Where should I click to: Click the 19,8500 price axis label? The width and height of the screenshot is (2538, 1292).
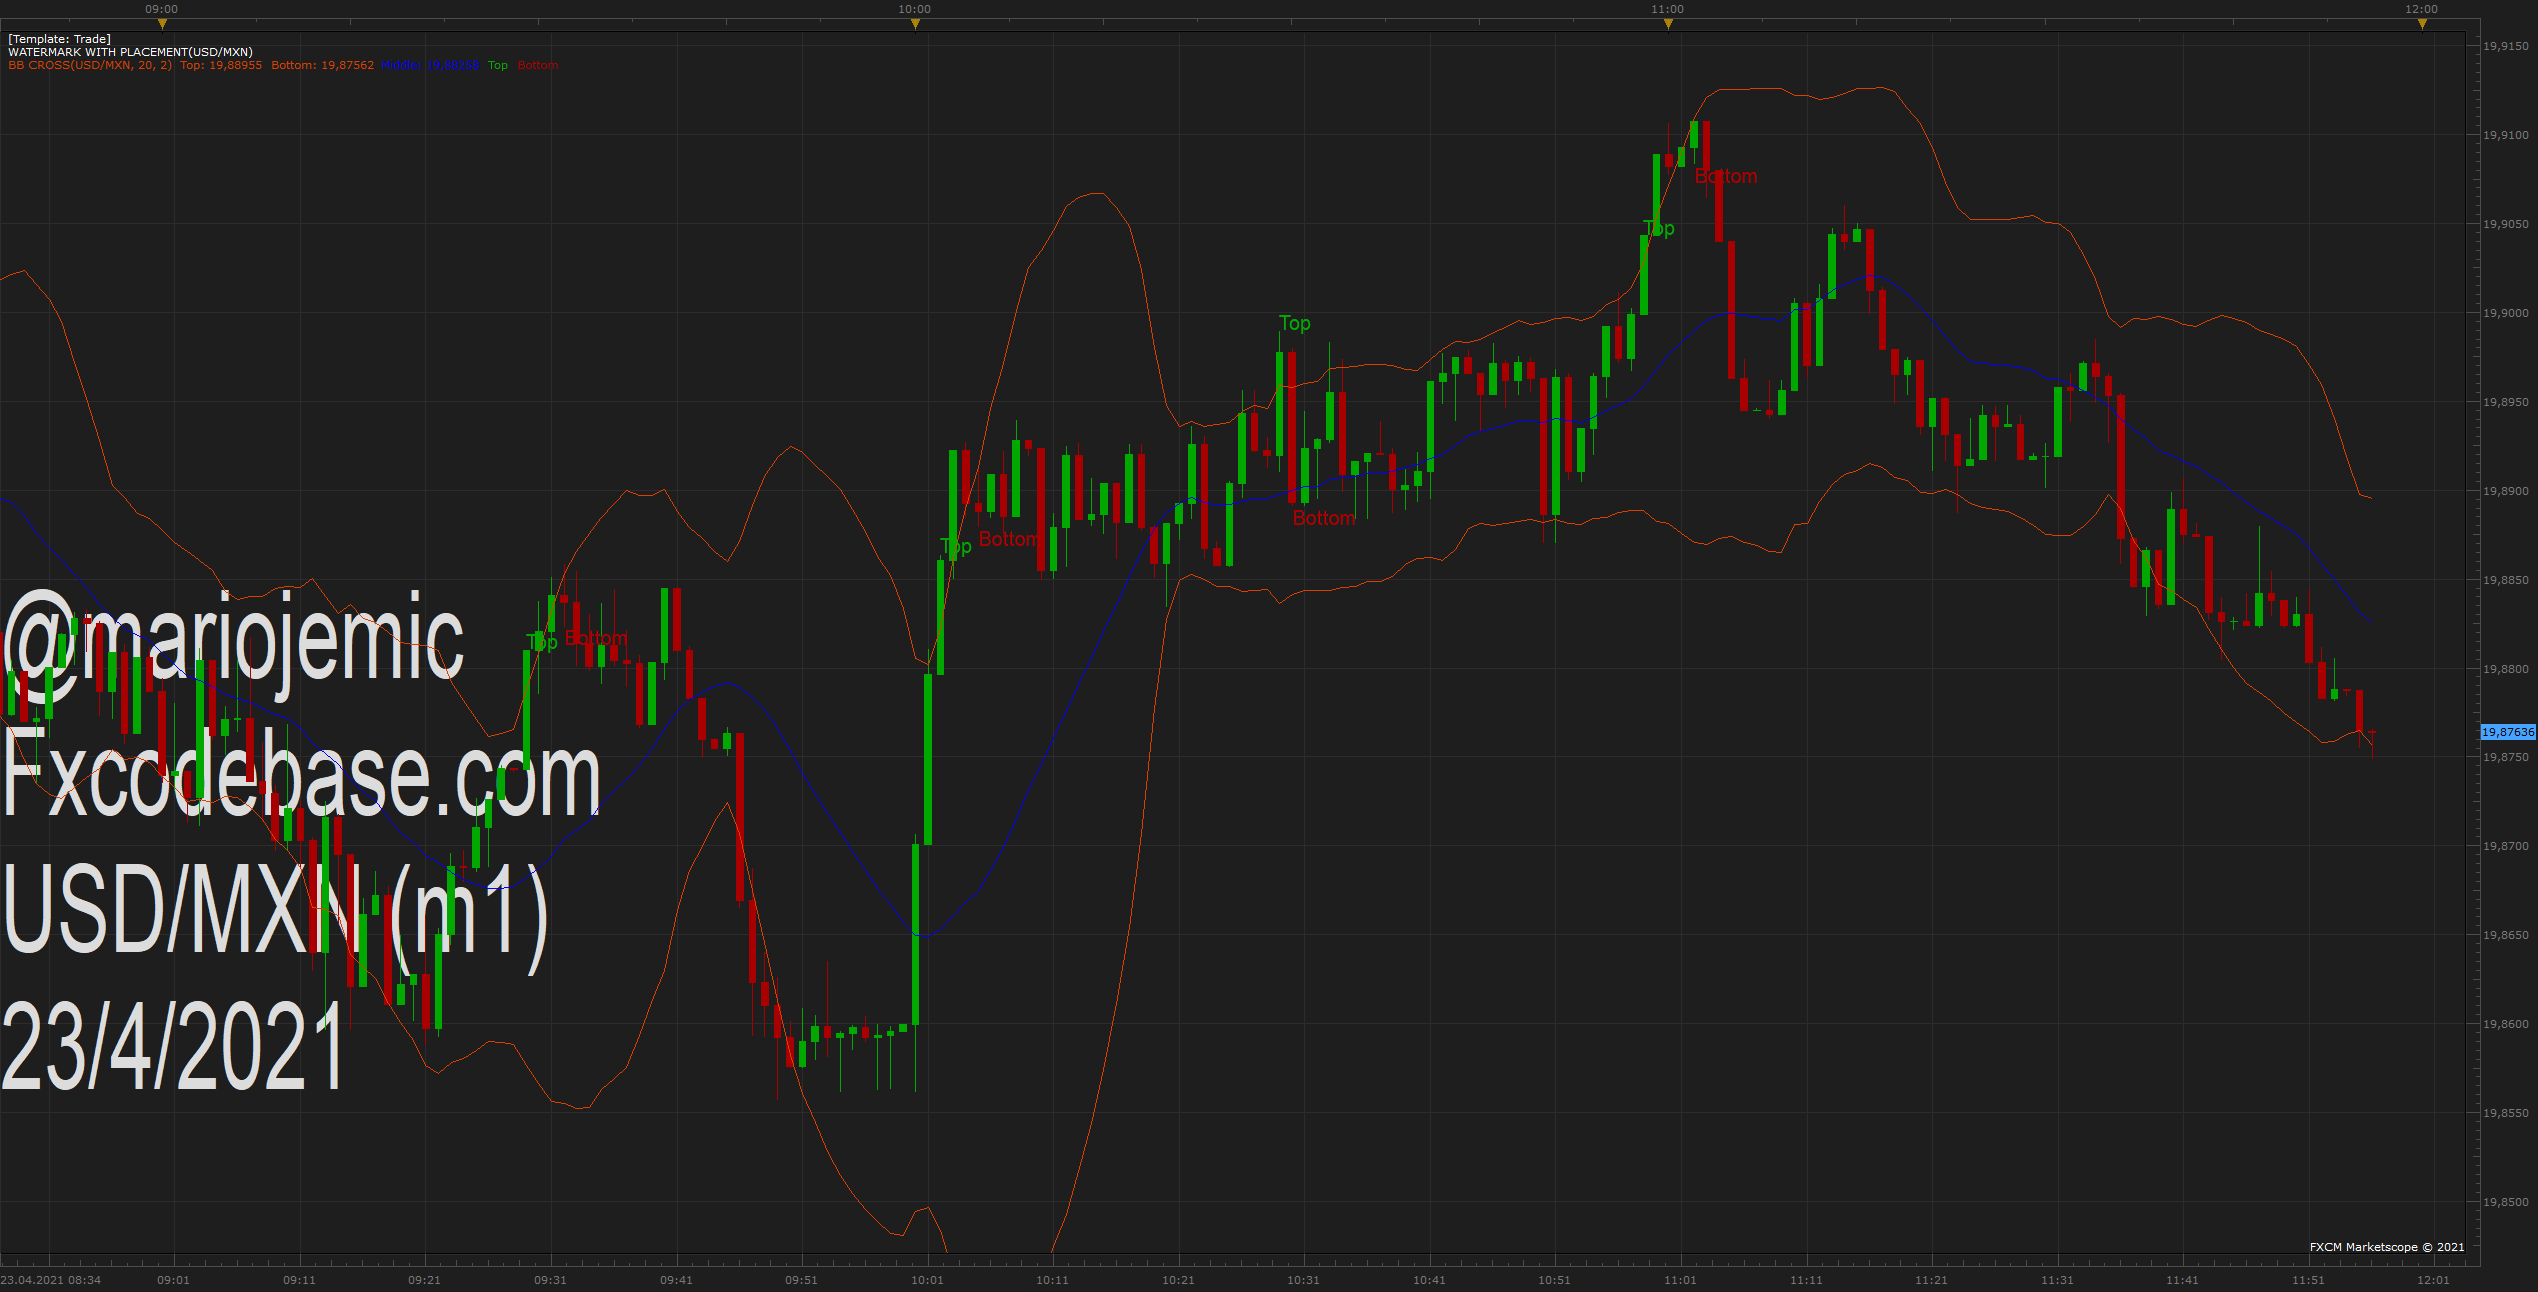(2505, 1202)
